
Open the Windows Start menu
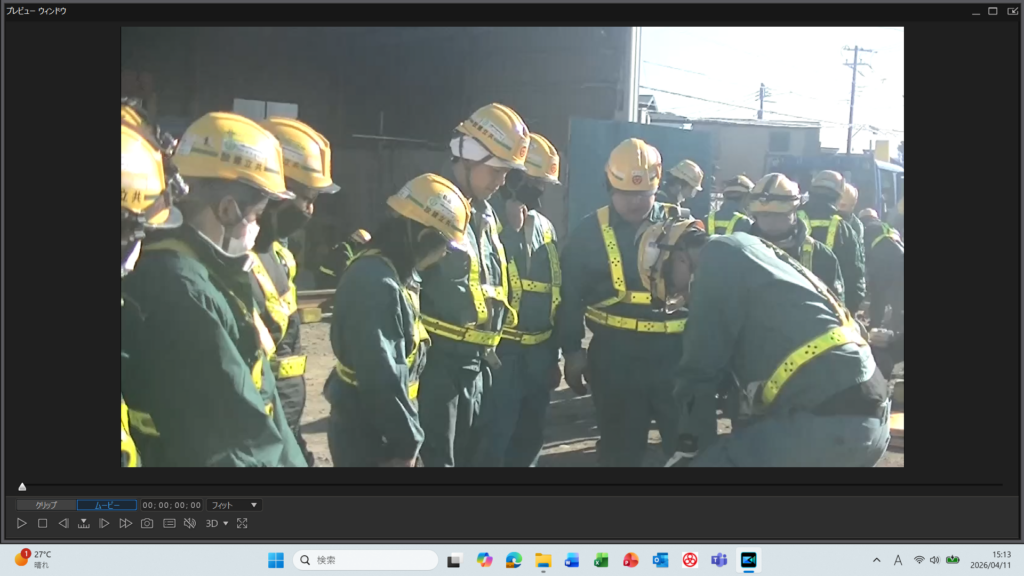[x=275, y=560]
